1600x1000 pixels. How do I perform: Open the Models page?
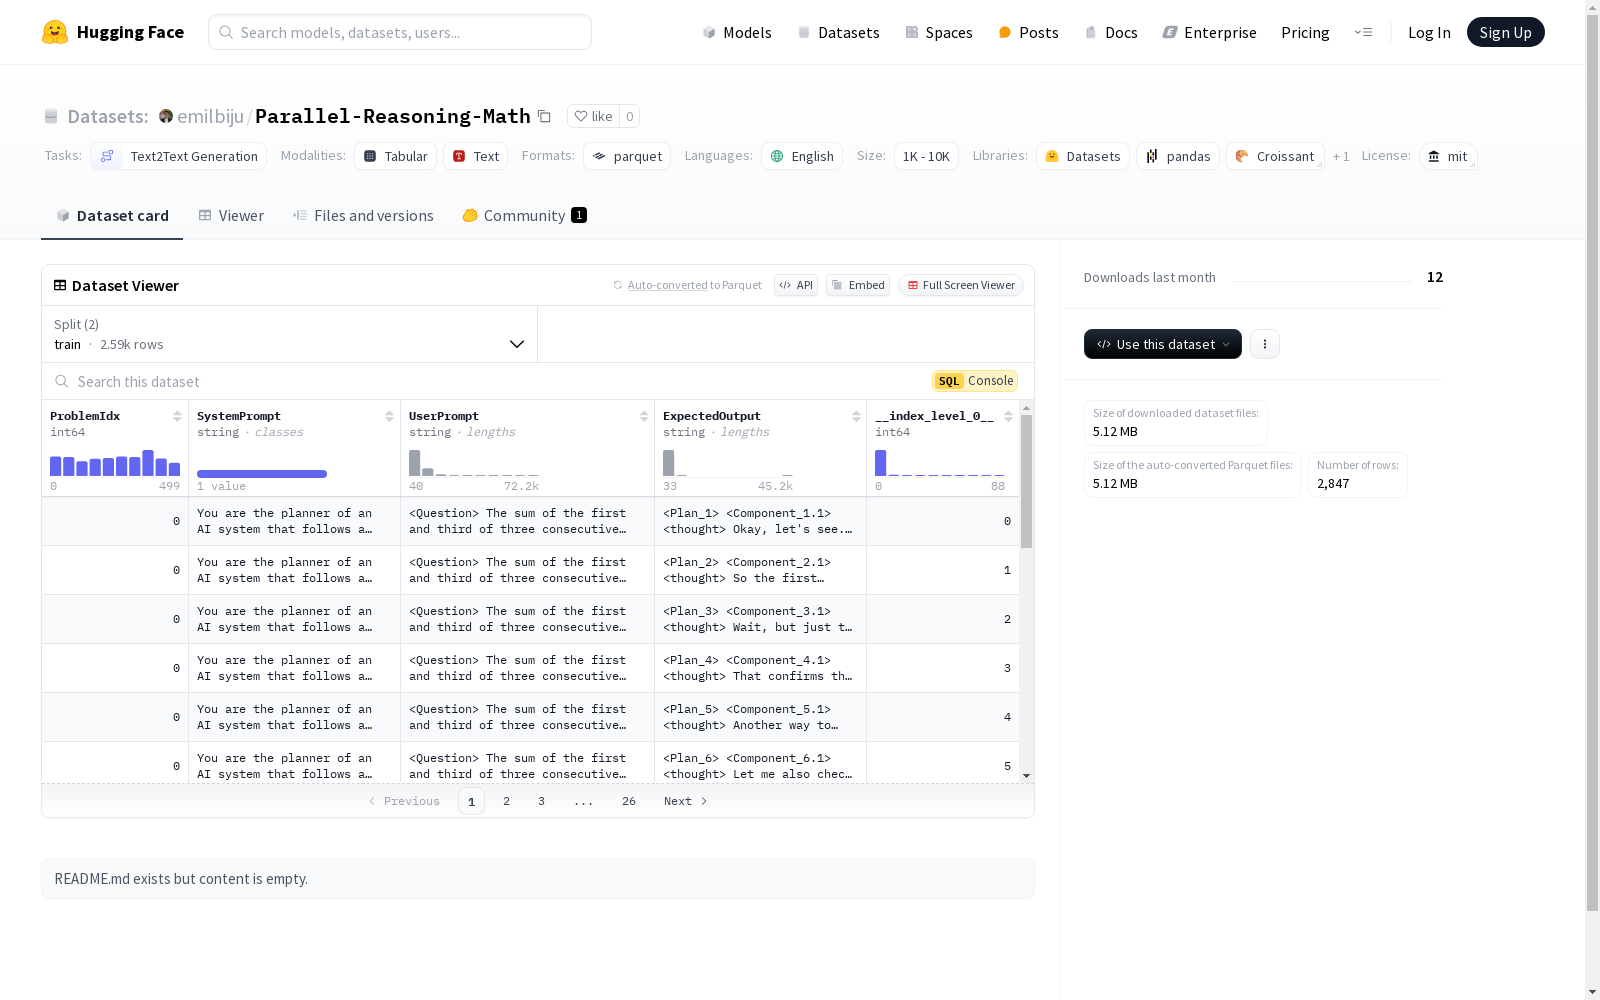coord(737,32)
